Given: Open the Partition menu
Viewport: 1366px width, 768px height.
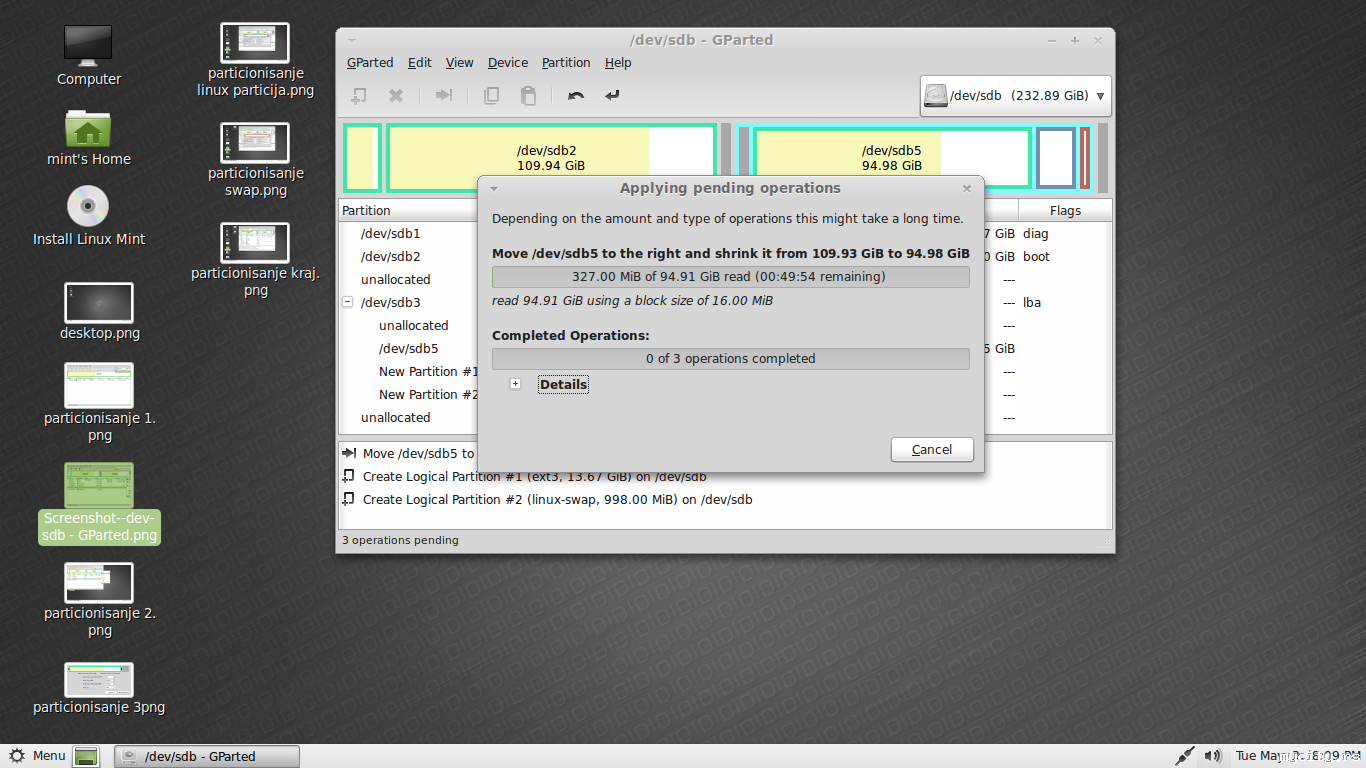Looking at the screenshot, I should click(566, 62).
